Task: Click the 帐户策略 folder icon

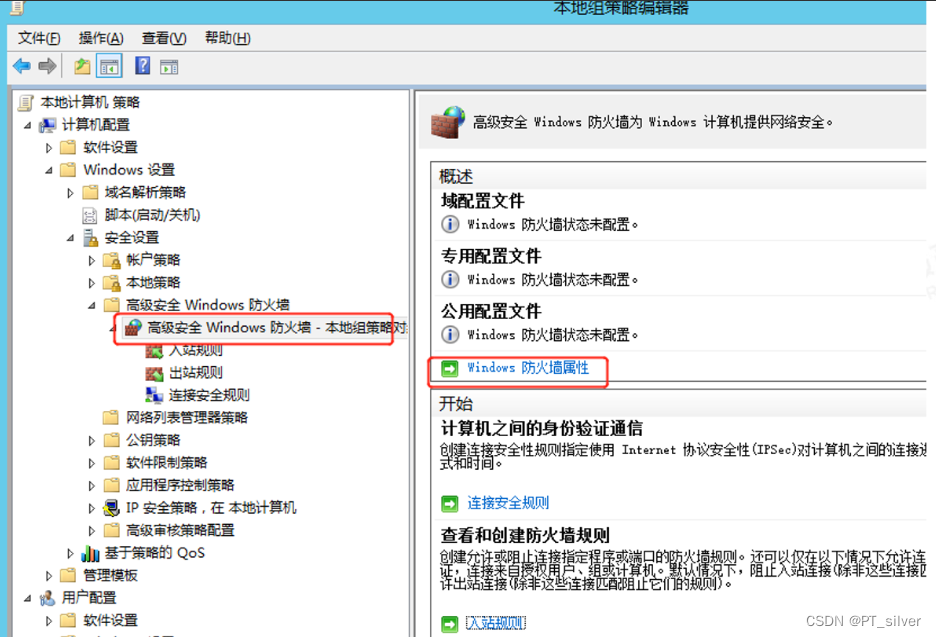Action: pyautogui.click(x=112, y=260)
